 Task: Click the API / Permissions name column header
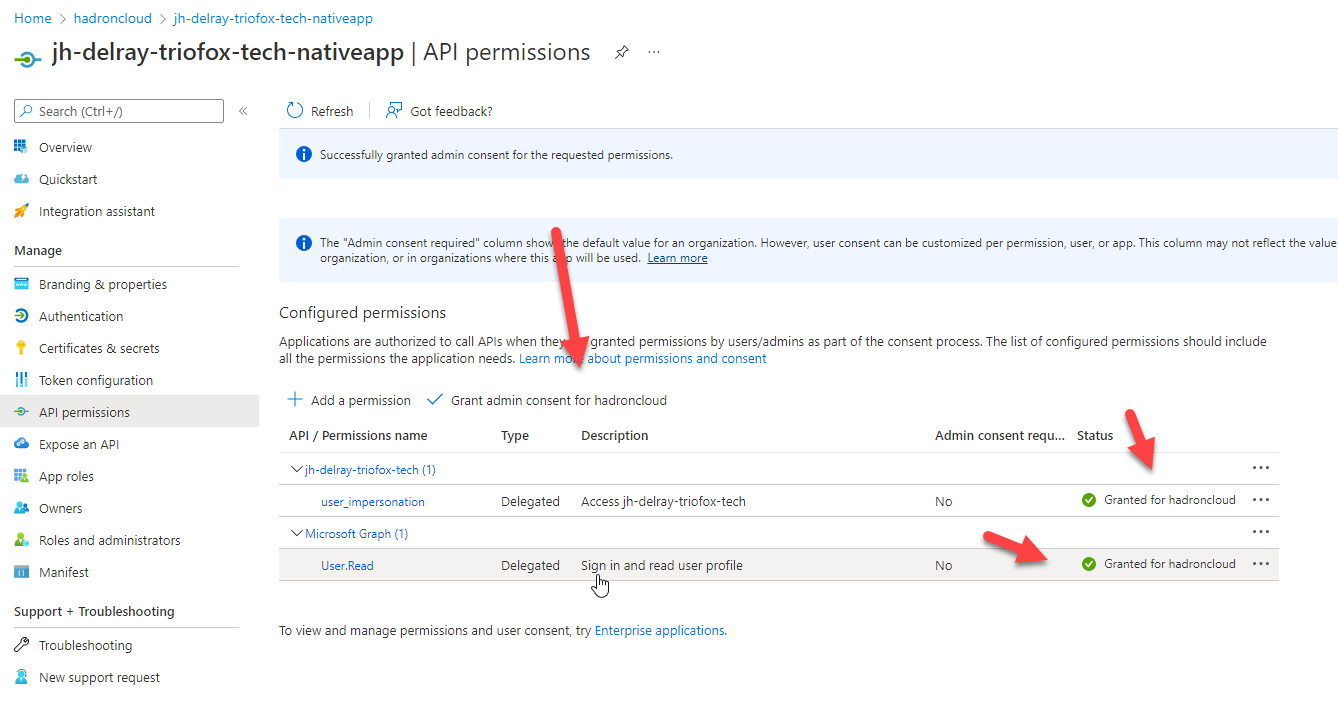pos(358,435)
